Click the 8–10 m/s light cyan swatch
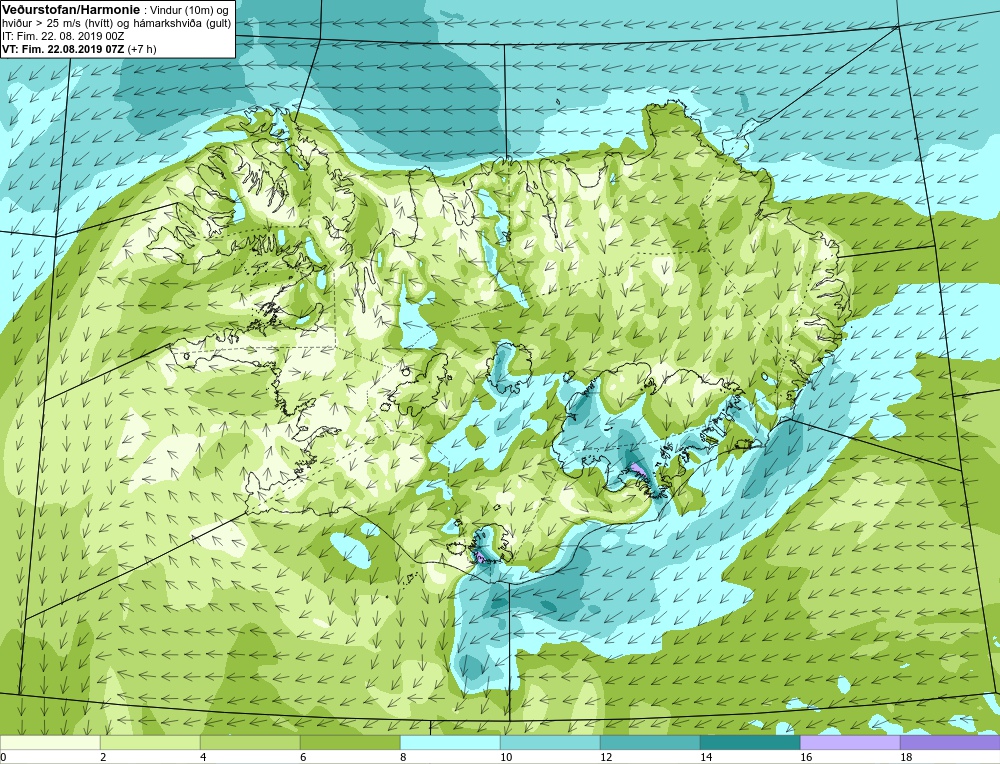Screen dimensions: 1000x764 [x=450, y=743]
